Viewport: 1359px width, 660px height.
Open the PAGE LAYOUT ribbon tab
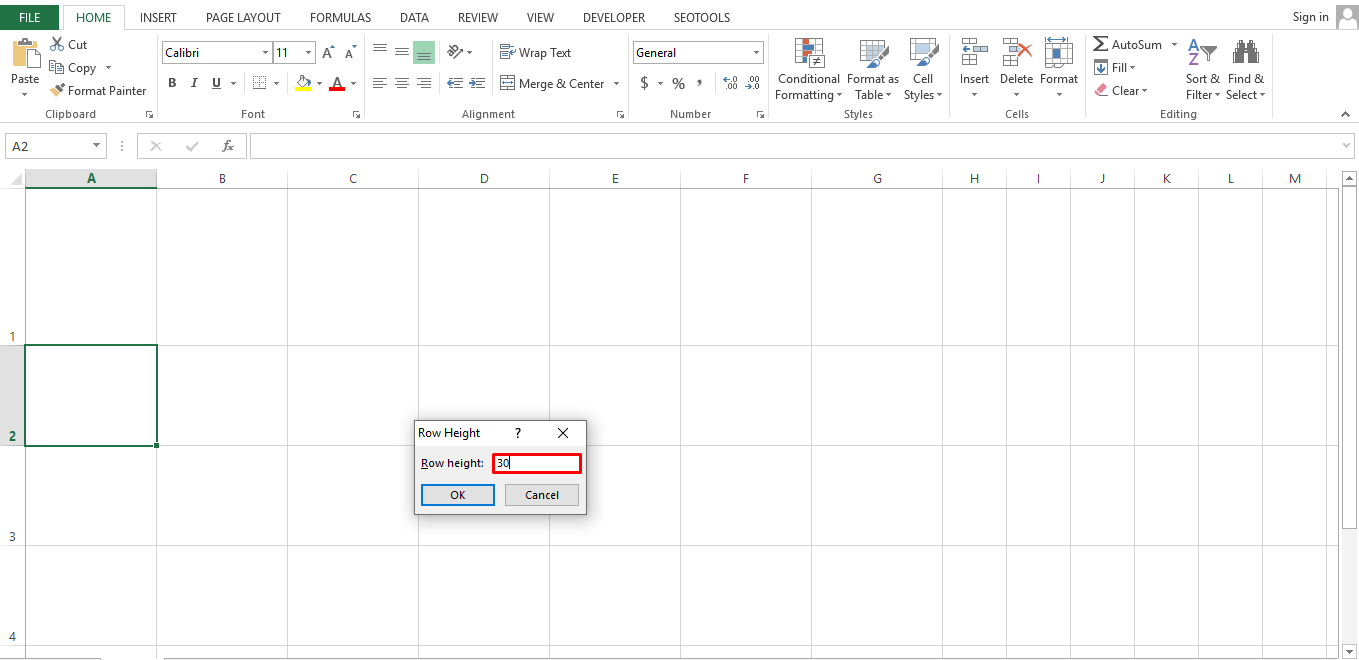pos(243,17)
